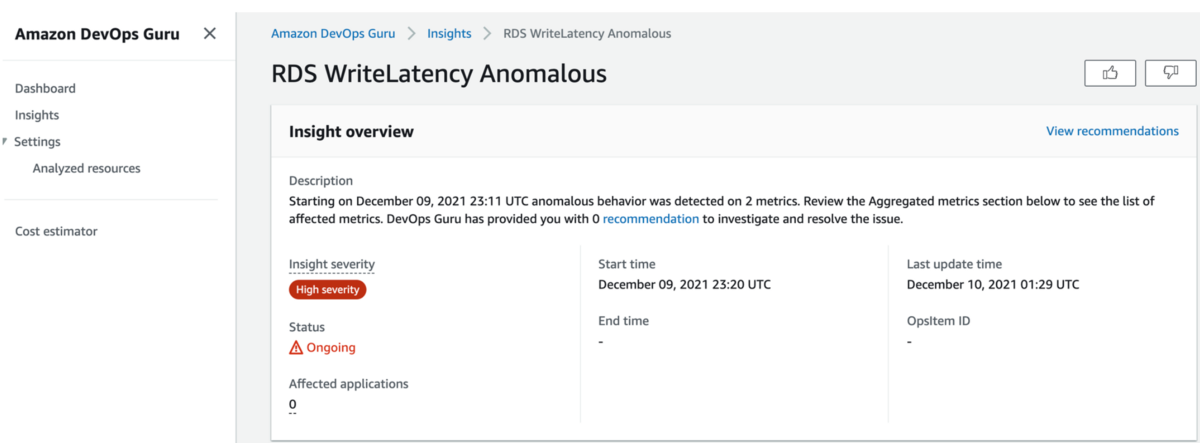This screenshot has width=1200, height=443.
Task: Click View recommendations link
Action: pyautogui.click(x=1112, y=131)
